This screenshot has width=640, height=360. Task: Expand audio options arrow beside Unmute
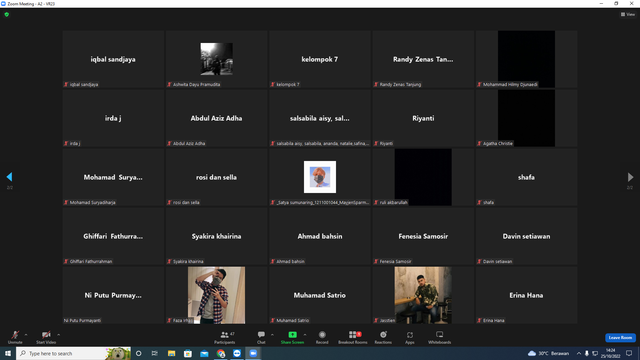(x=26, y=335)
